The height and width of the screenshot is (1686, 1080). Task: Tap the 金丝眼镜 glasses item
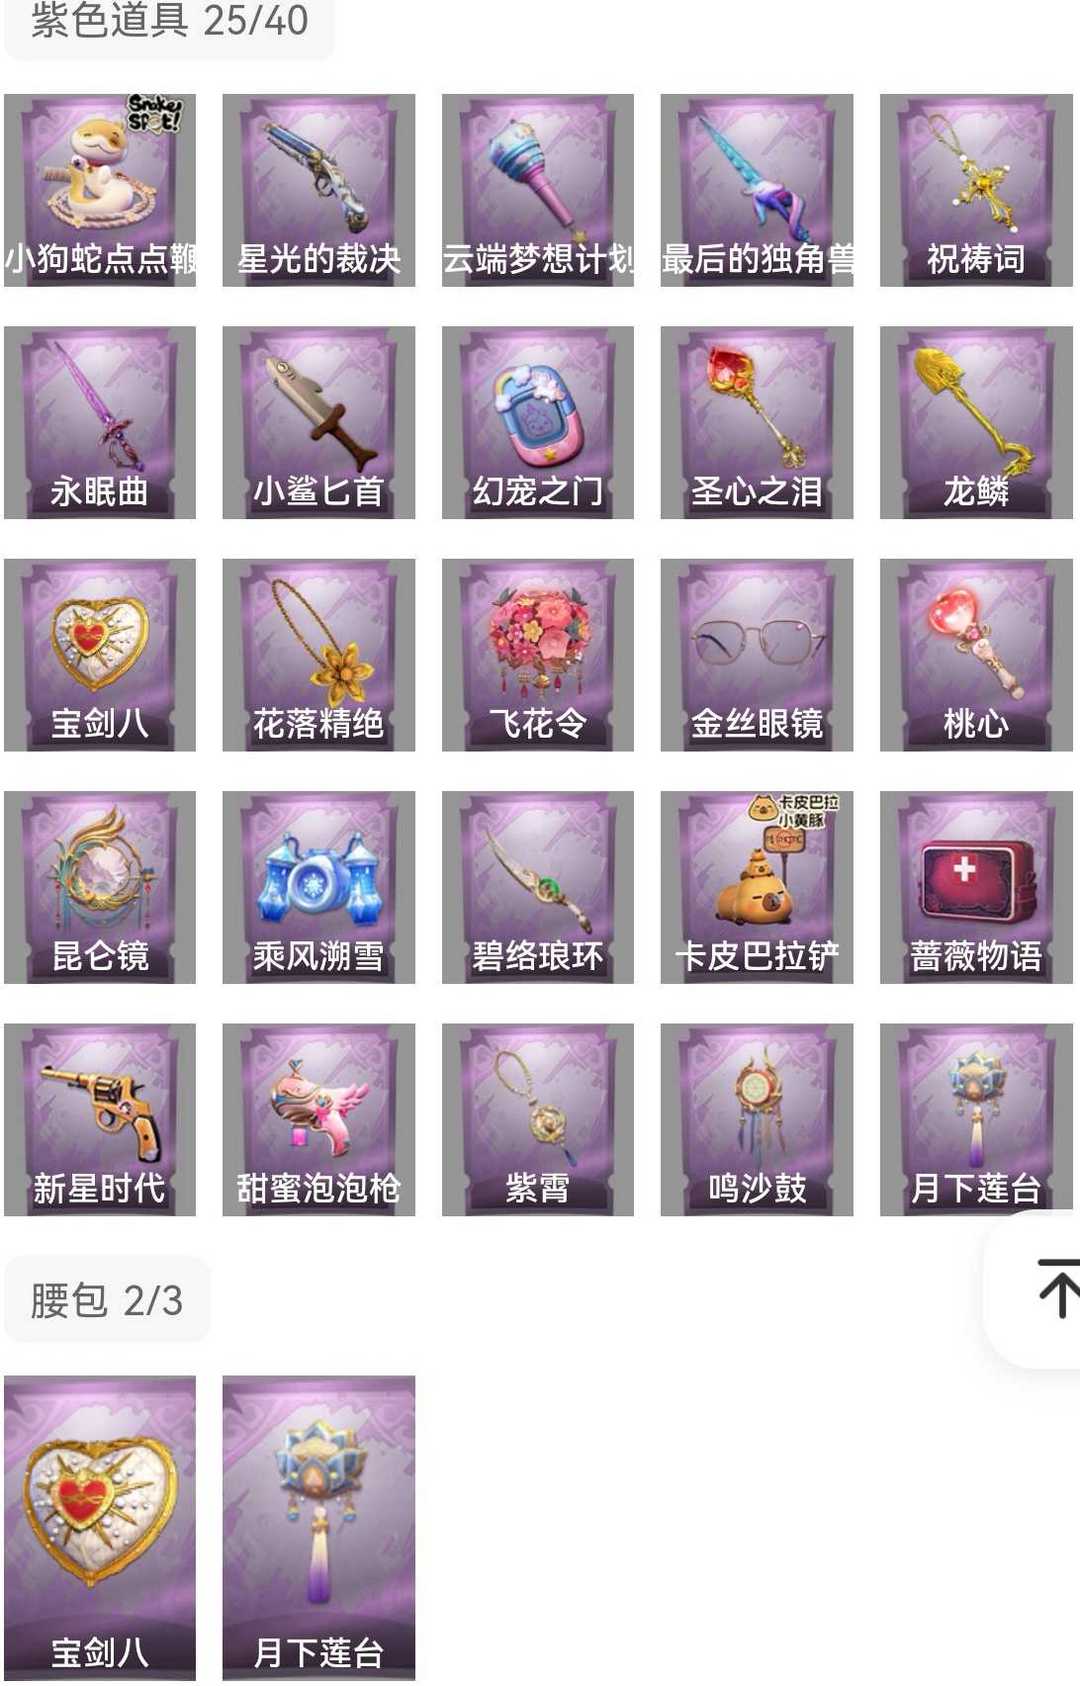(x=757, y=655)
